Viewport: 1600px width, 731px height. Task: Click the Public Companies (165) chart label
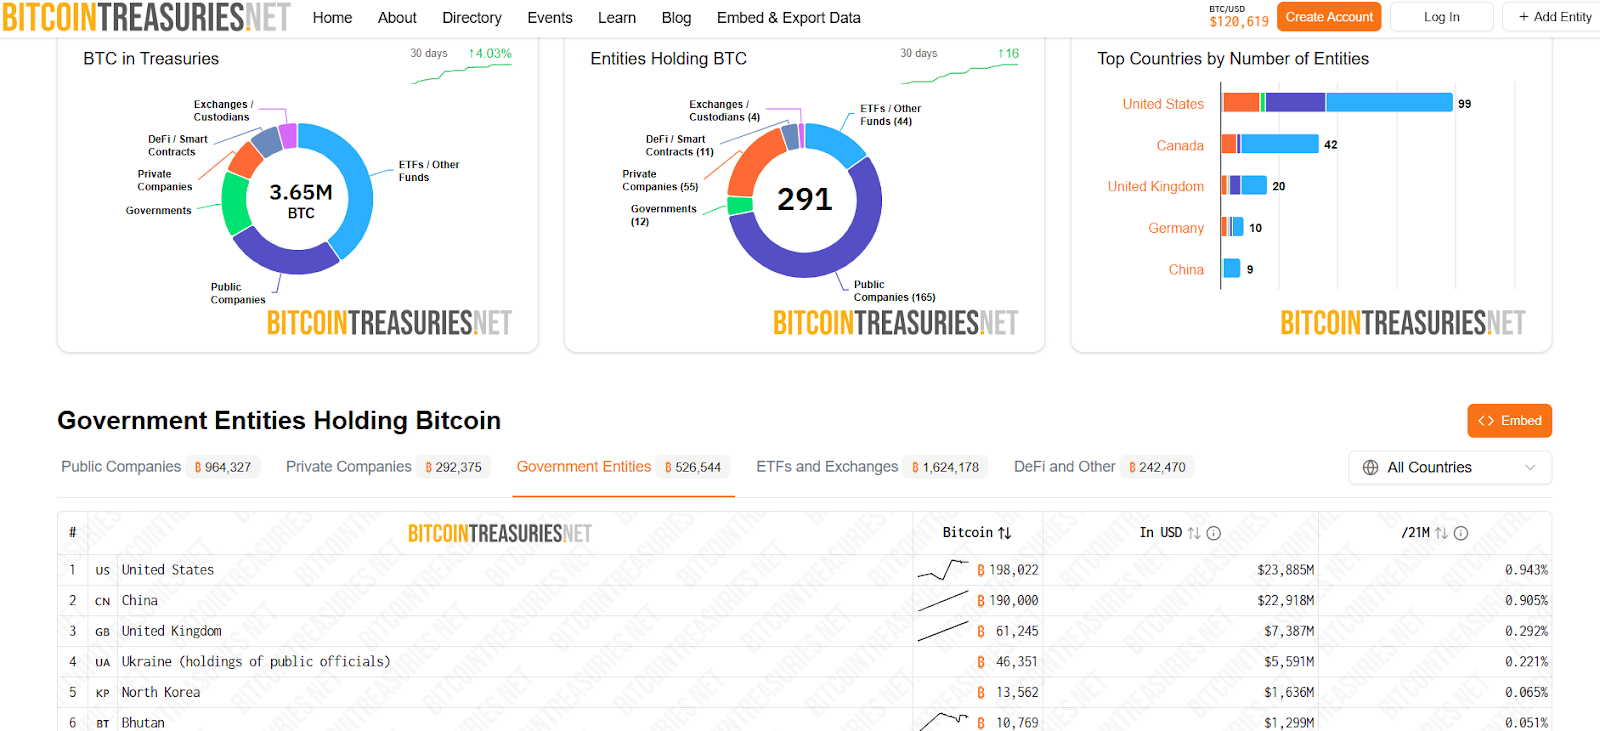click(894, 291)
